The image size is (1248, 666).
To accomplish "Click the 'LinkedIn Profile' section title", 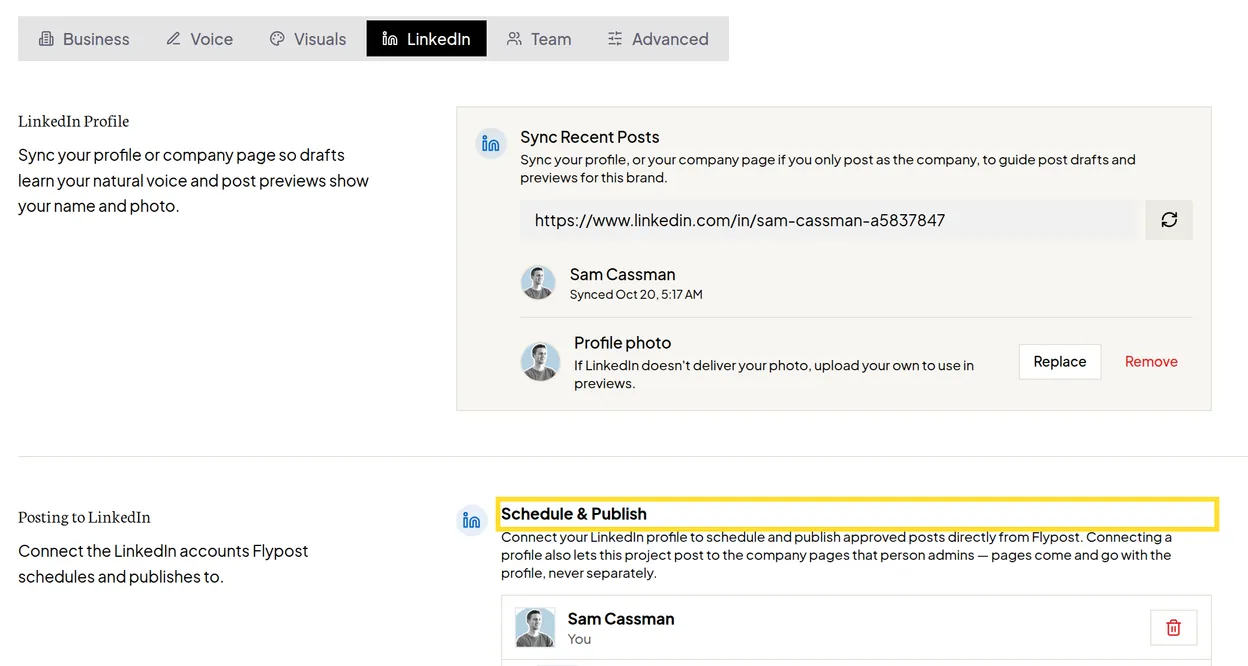I will [x=74, y=121].
